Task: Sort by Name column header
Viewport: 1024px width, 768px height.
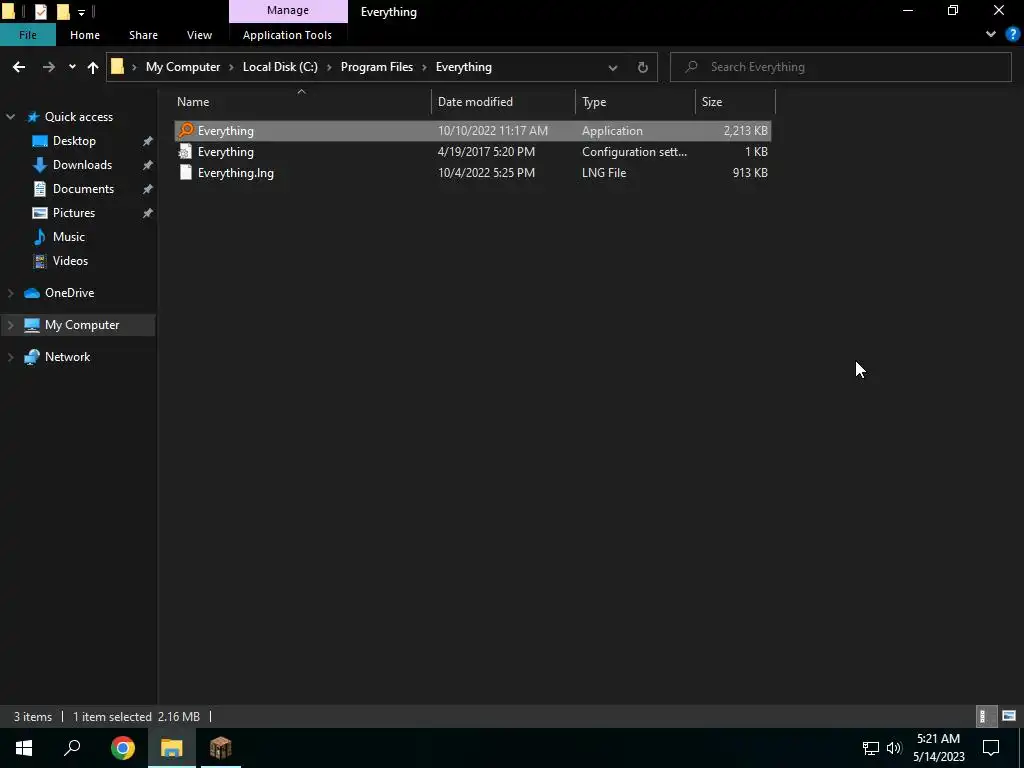Action: [301, 102]
